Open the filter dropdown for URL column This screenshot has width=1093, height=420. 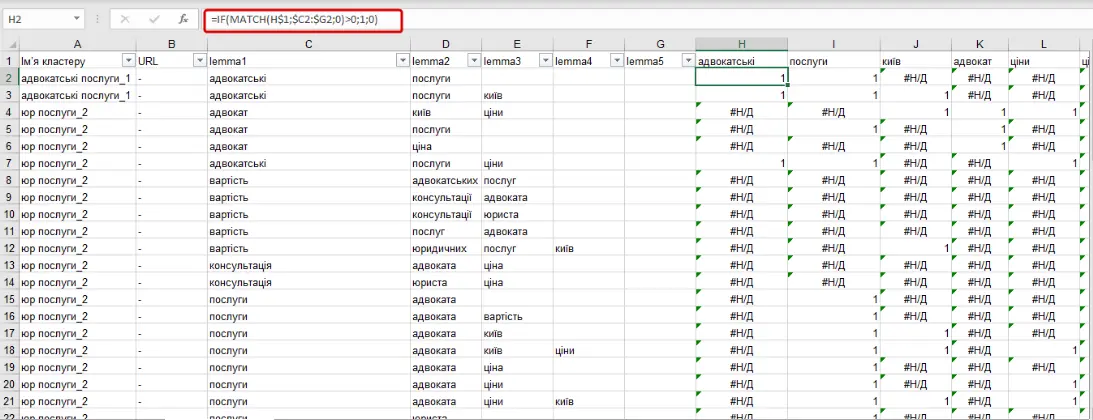coord(199,61)
